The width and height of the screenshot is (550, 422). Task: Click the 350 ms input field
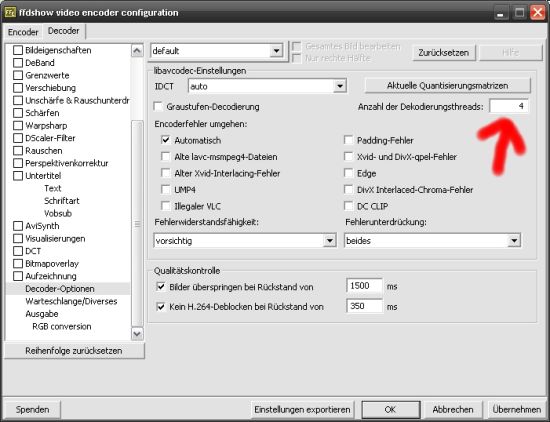pyautogui.click(x=364, y=306)
